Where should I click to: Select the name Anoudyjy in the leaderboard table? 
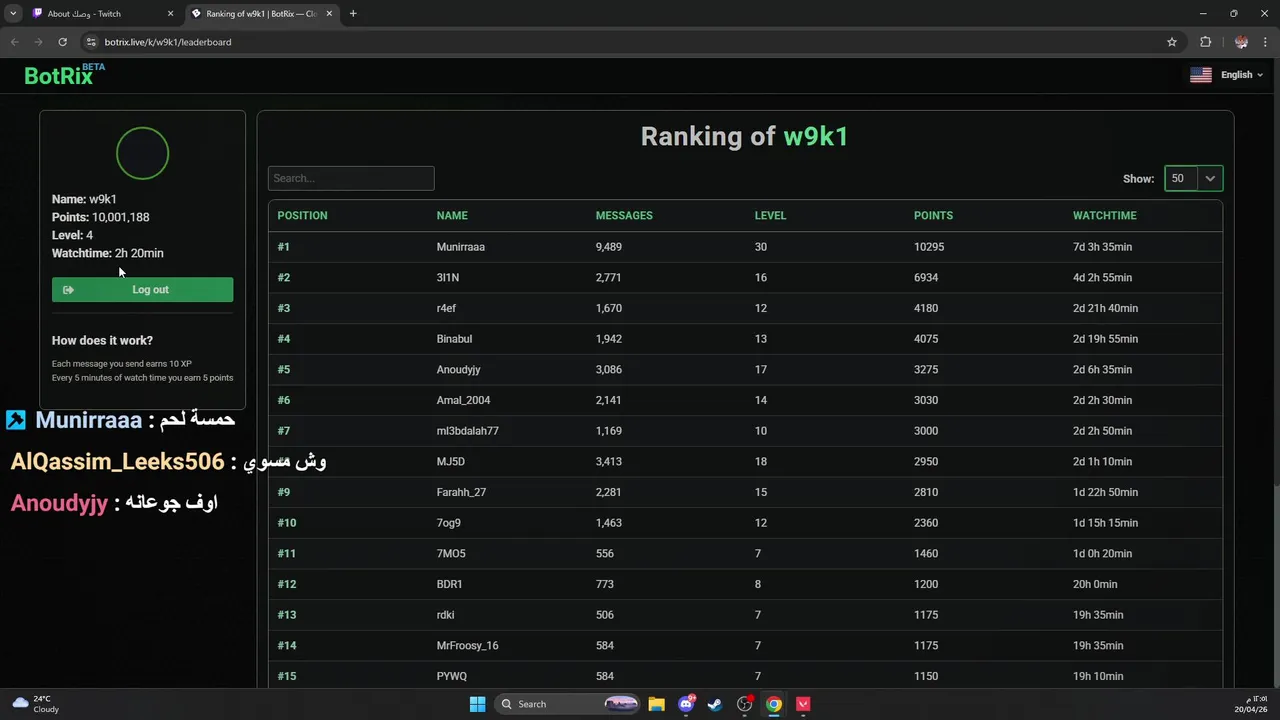[x=459, y=370]
